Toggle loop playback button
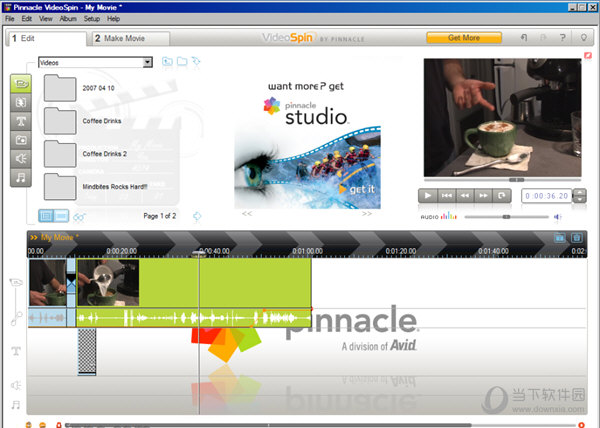The width and height of the screenshot is (600, 428). click(502, 195)
